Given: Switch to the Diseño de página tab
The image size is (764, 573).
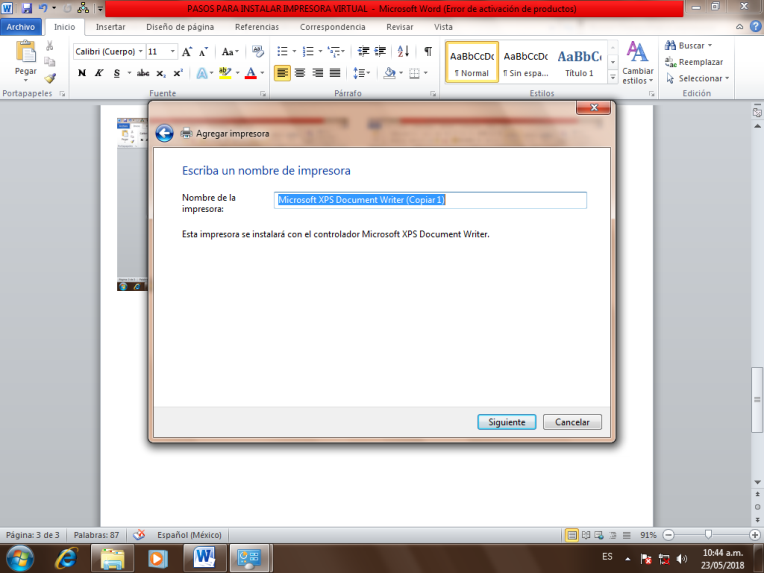Looking at the screenshot, I should pyautogui.click(x=180, y=27).
